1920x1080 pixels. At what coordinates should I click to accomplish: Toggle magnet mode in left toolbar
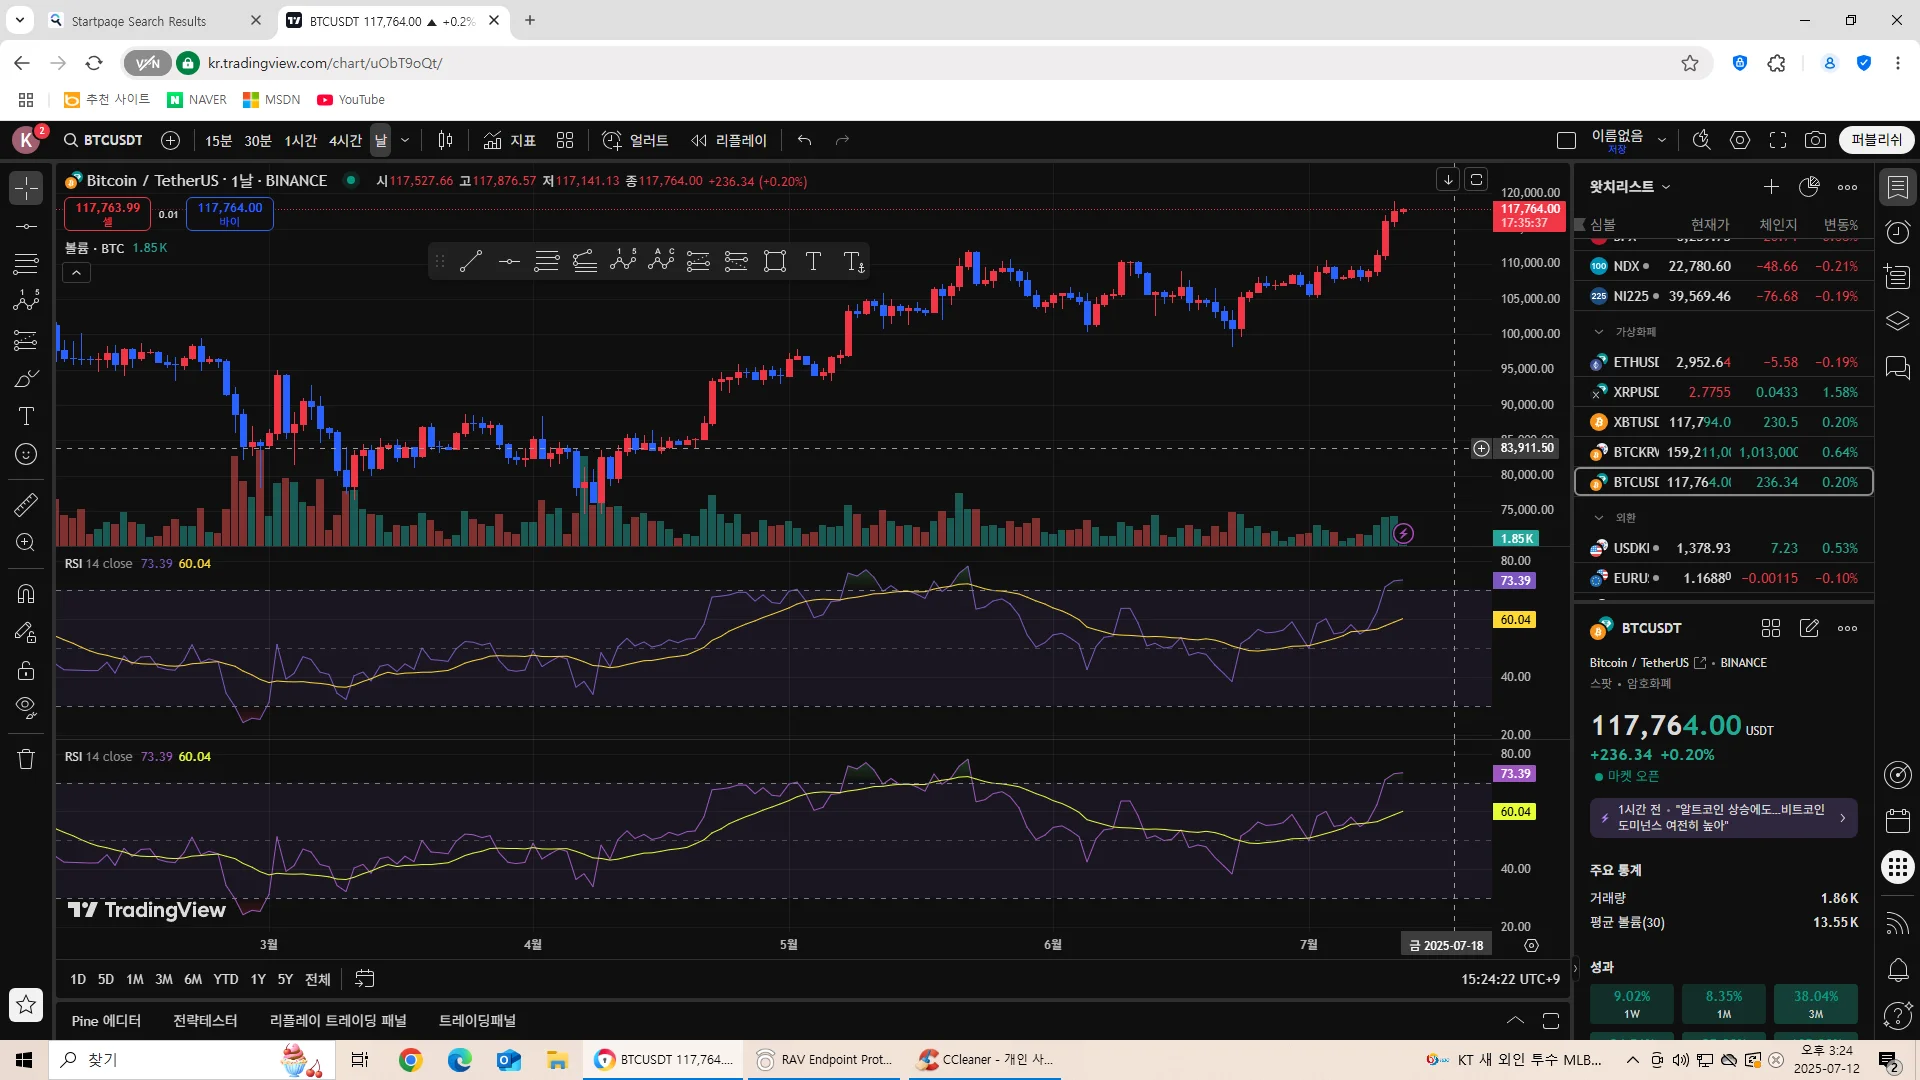(x=26, y=594)
